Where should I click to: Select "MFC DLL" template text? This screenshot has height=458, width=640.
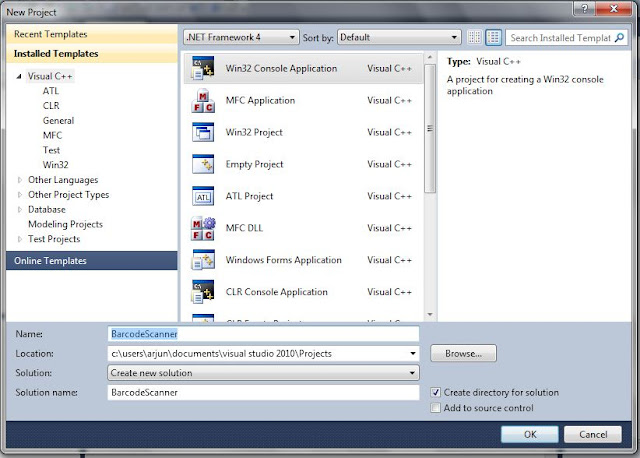pyautogui.click(x=244, y=228)
